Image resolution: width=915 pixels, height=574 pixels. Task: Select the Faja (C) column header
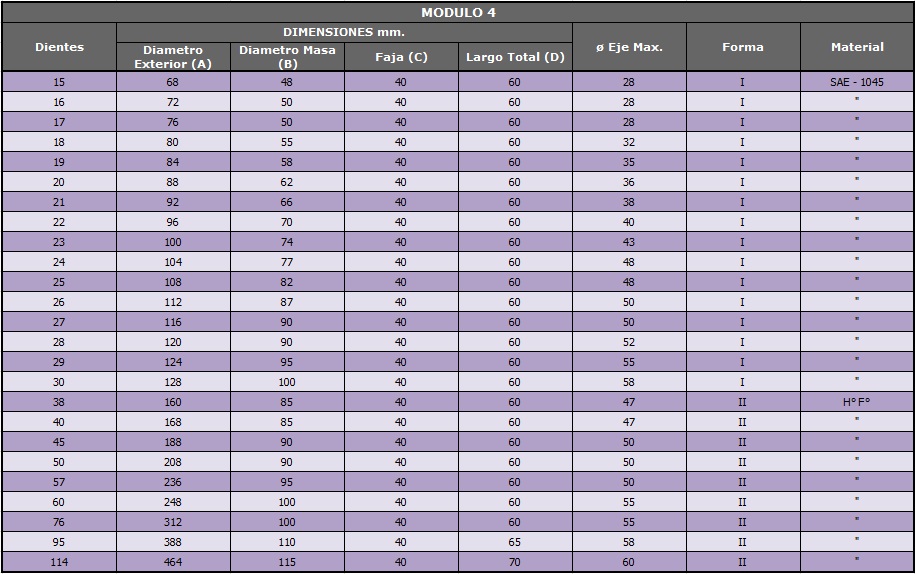(x=401, y=57)
